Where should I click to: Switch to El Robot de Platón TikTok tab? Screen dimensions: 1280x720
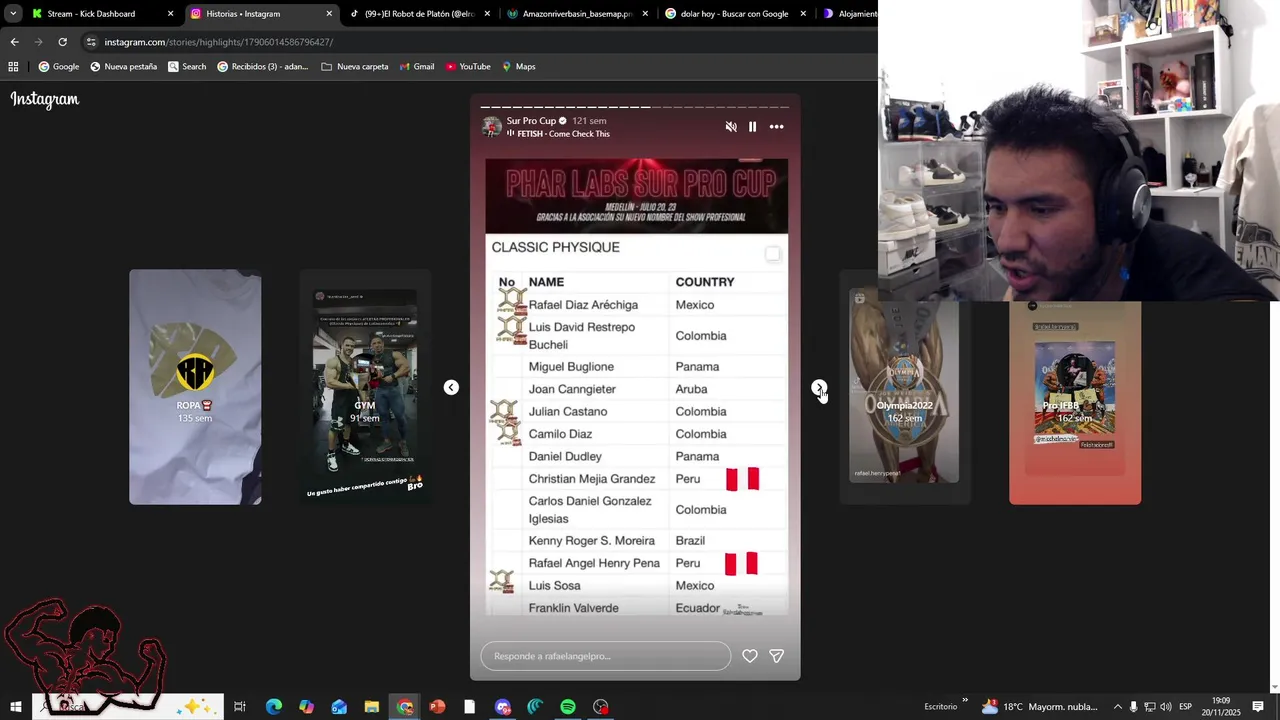pyautogui.click(x=417, y=14)
